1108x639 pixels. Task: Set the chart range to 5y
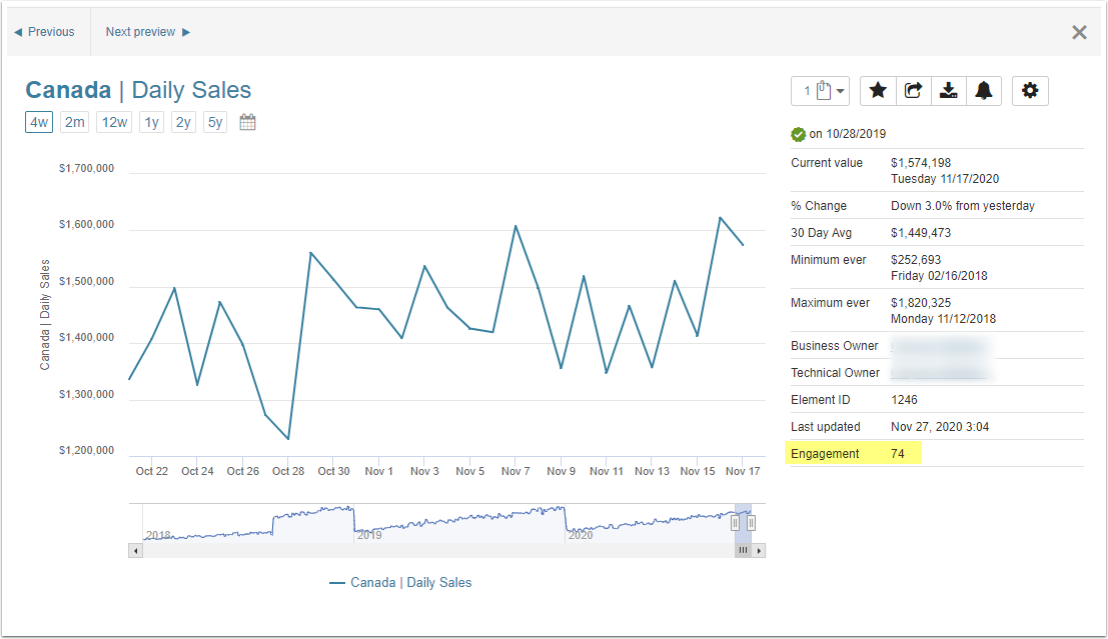(x=215, y=123)
